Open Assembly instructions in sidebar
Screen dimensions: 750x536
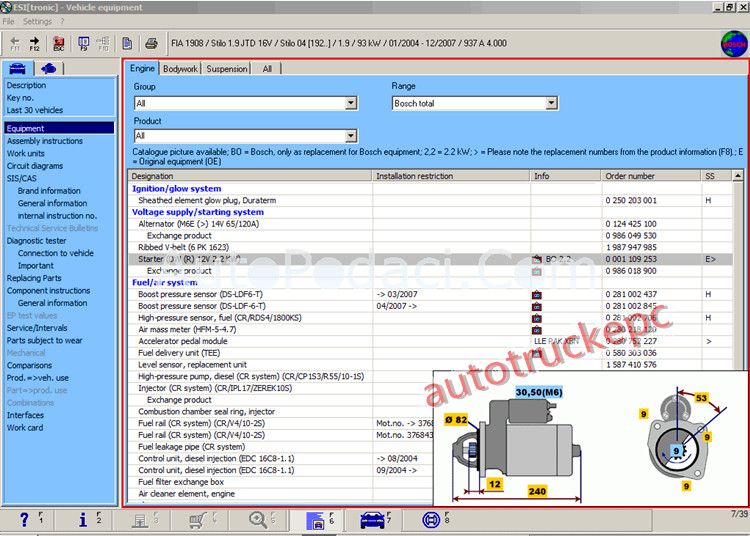pos(44,141)
